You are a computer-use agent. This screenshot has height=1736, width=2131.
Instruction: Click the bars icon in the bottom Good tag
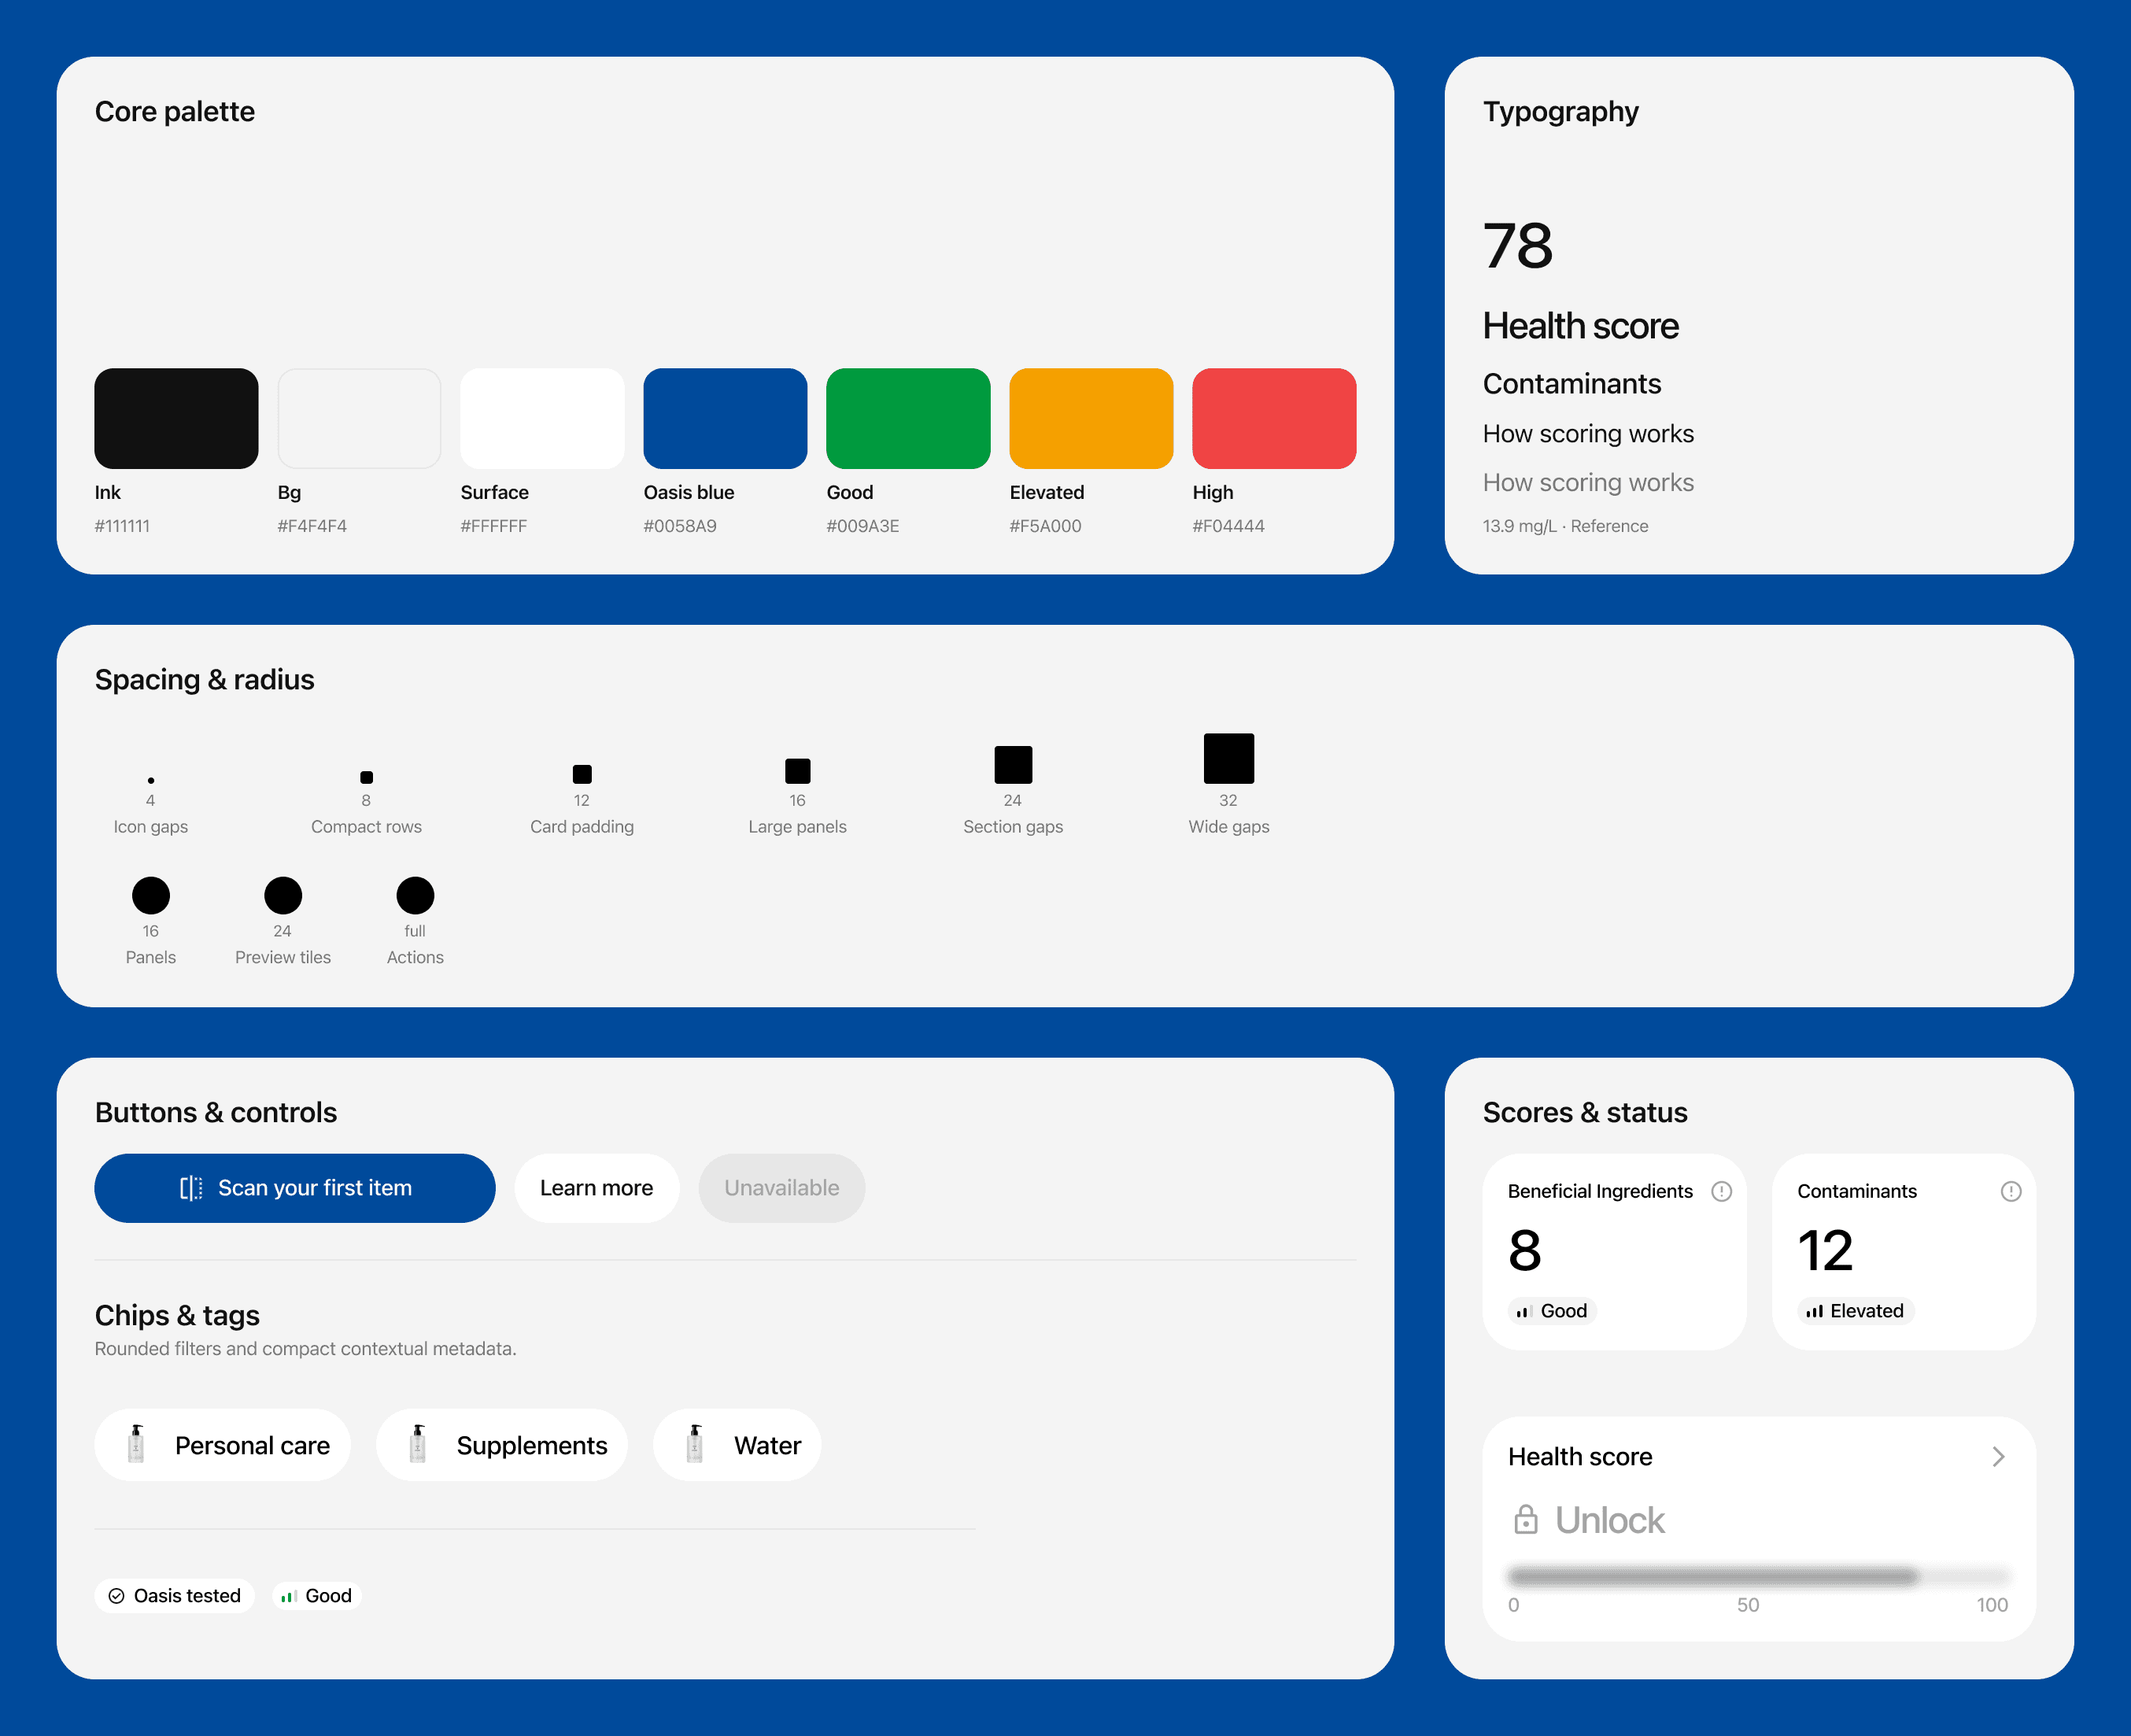(x=289, y=1596)
